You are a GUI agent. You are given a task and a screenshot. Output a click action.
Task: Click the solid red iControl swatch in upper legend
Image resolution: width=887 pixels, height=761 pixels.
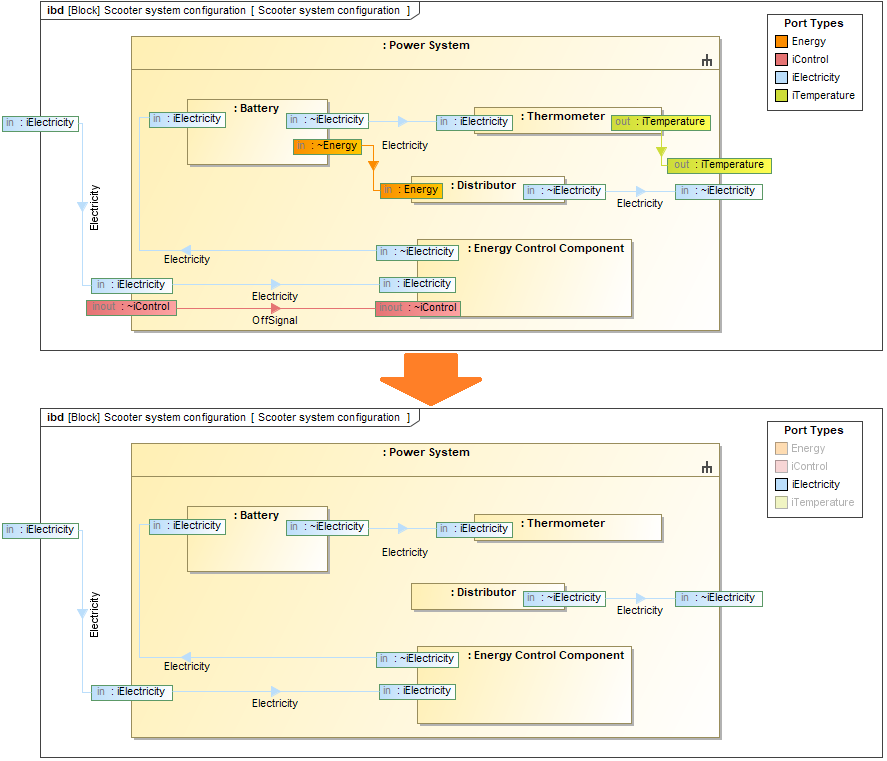pyautogui.click(x=782, y=60)
